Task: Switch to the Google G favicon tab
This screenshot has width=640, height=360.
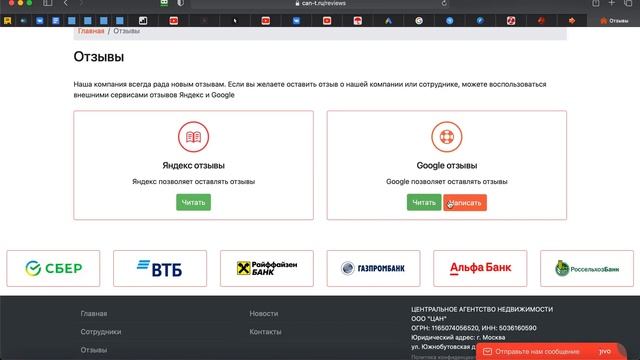Action: [419, 20]
